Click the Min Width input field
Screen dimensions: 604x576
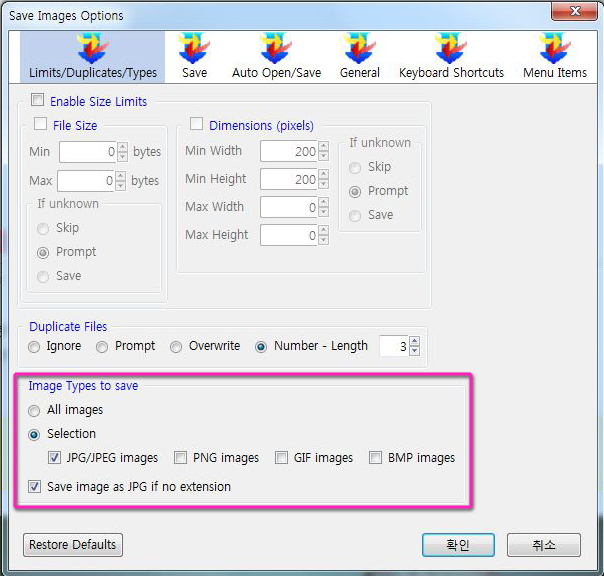point(289,151)
